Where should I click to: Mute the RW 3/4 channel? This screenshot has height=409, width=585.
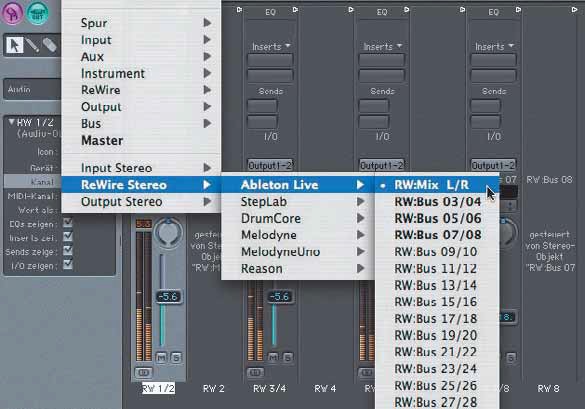click(x=273, y=358)
